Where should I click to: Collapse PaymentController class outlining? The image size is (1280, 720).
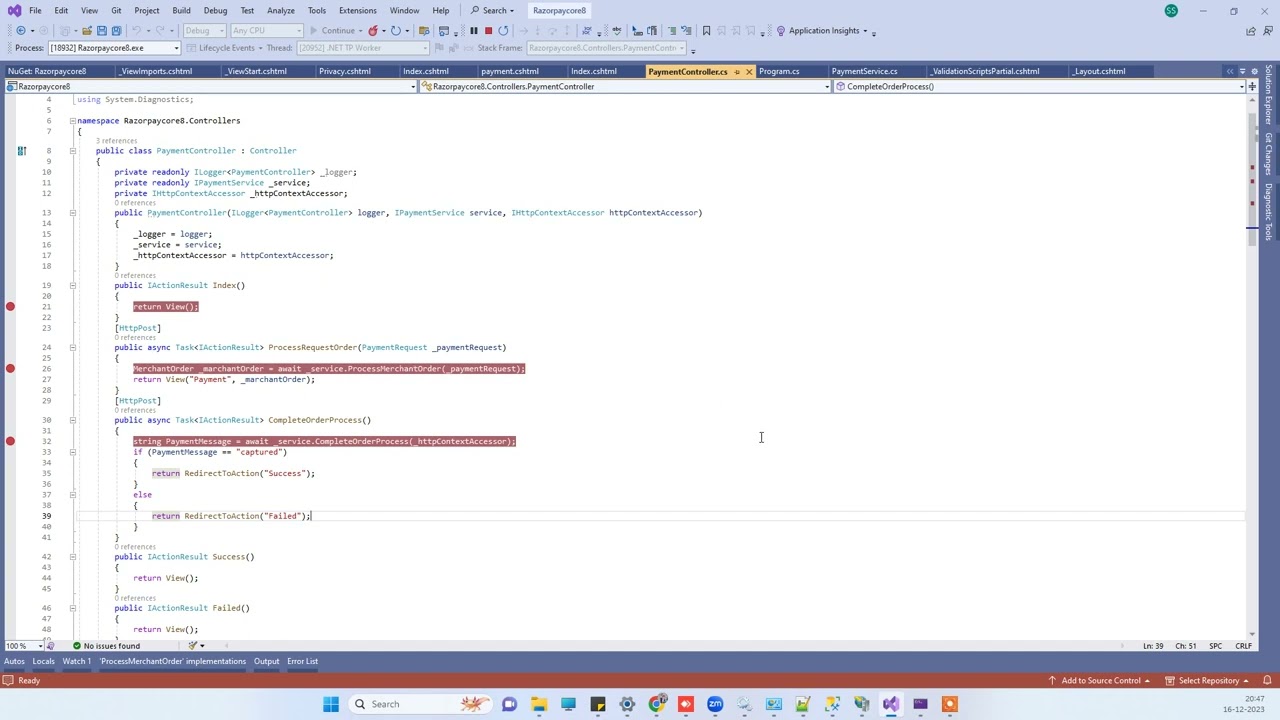pos(72,151)
